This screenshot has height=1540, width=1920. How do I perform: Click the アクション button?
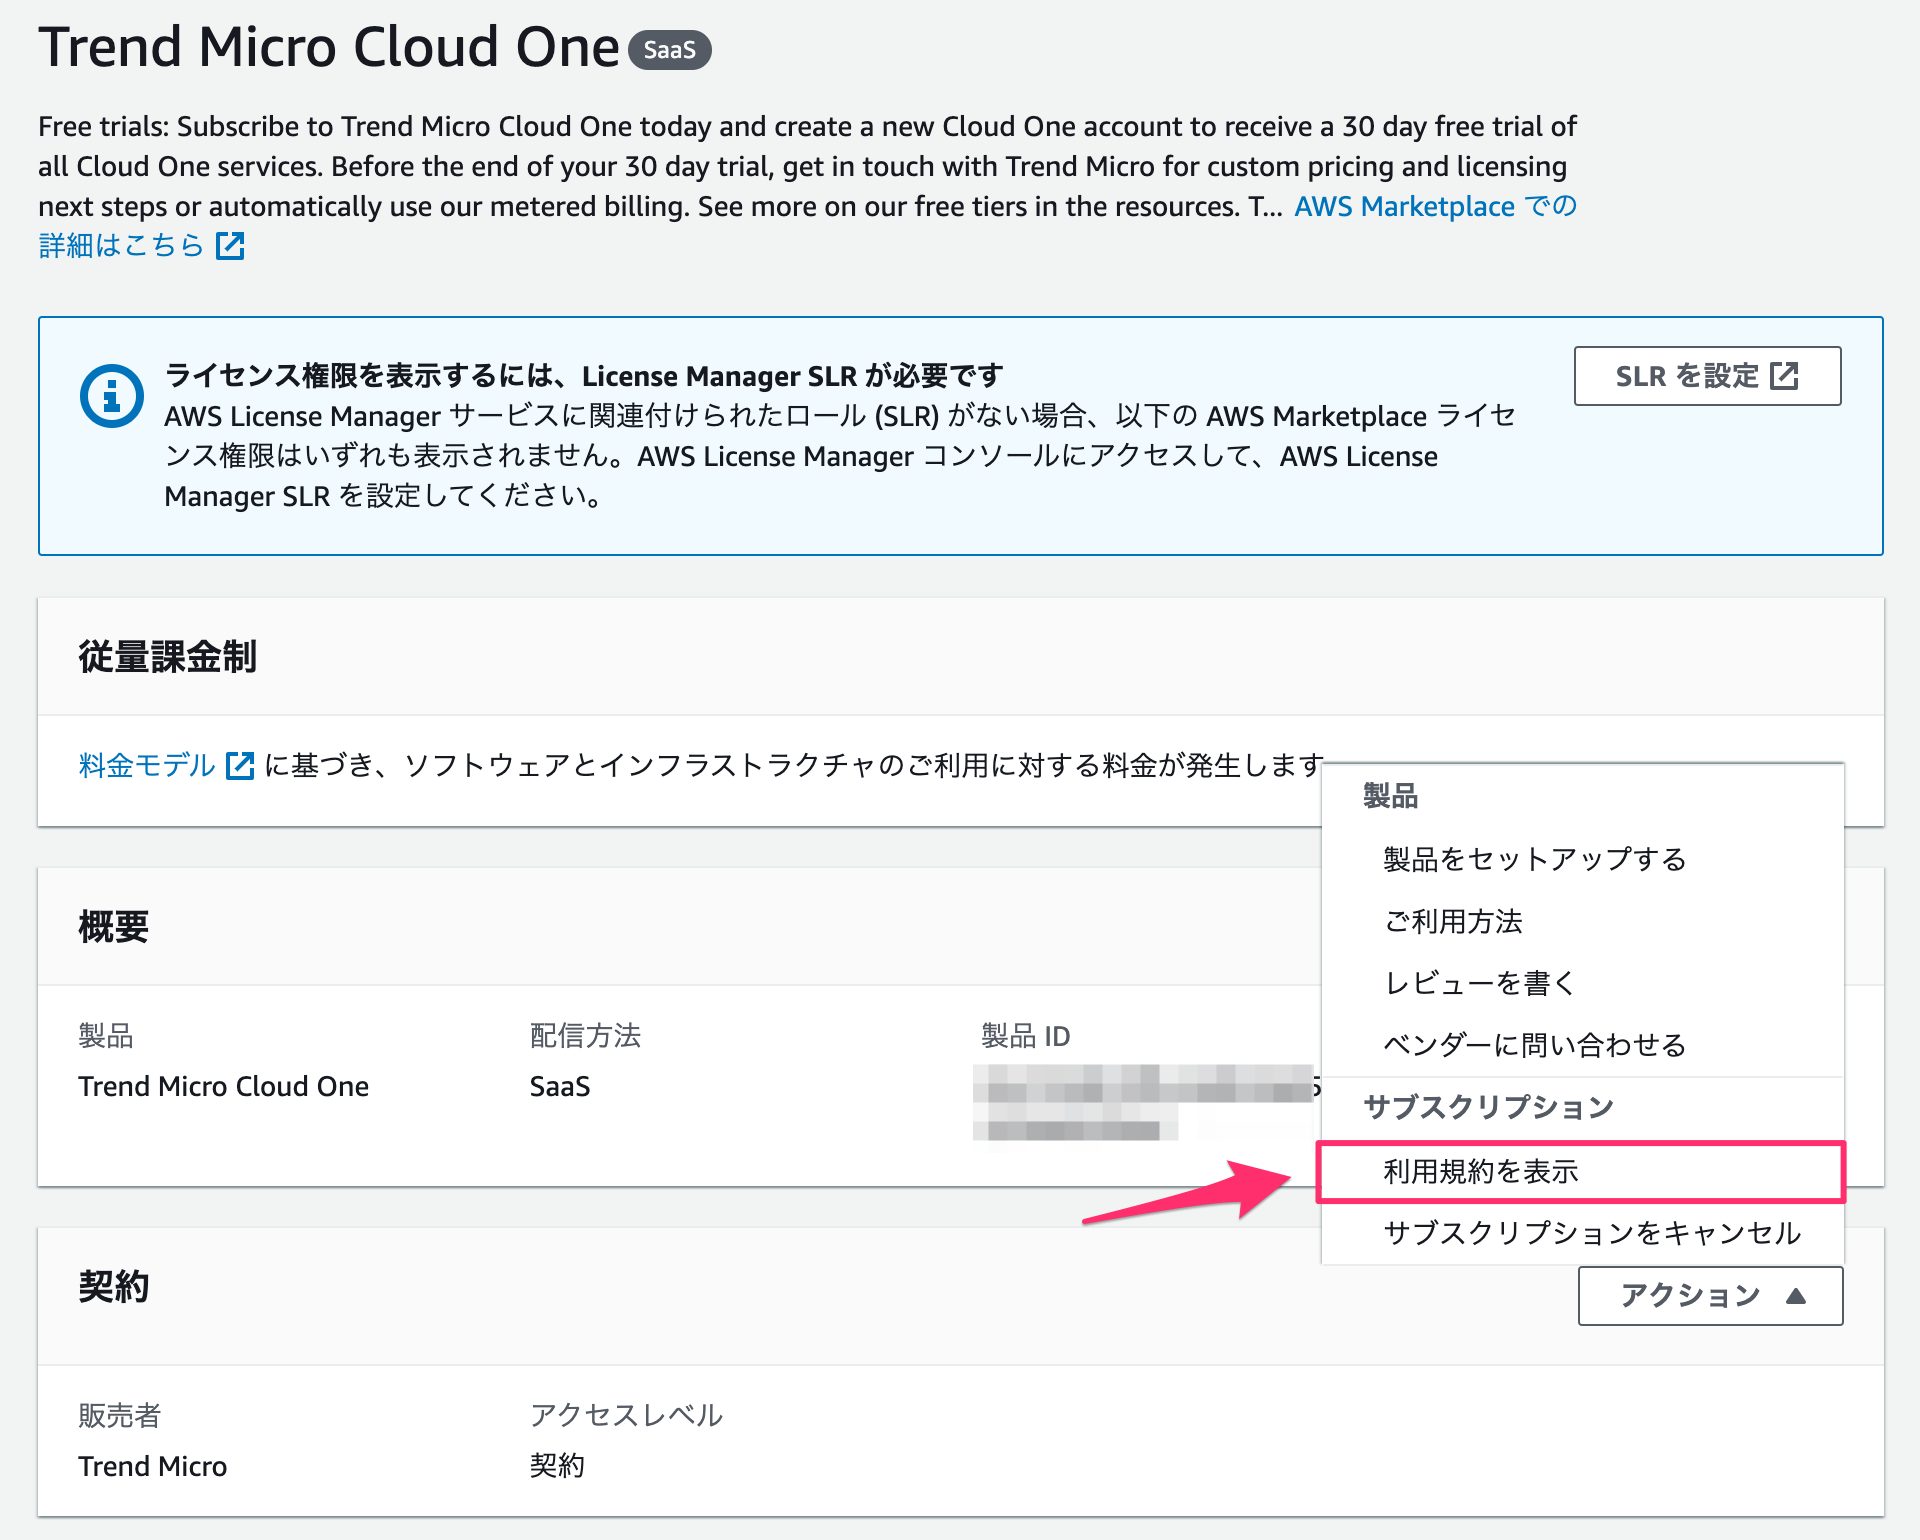(x=1710, y=1294)
